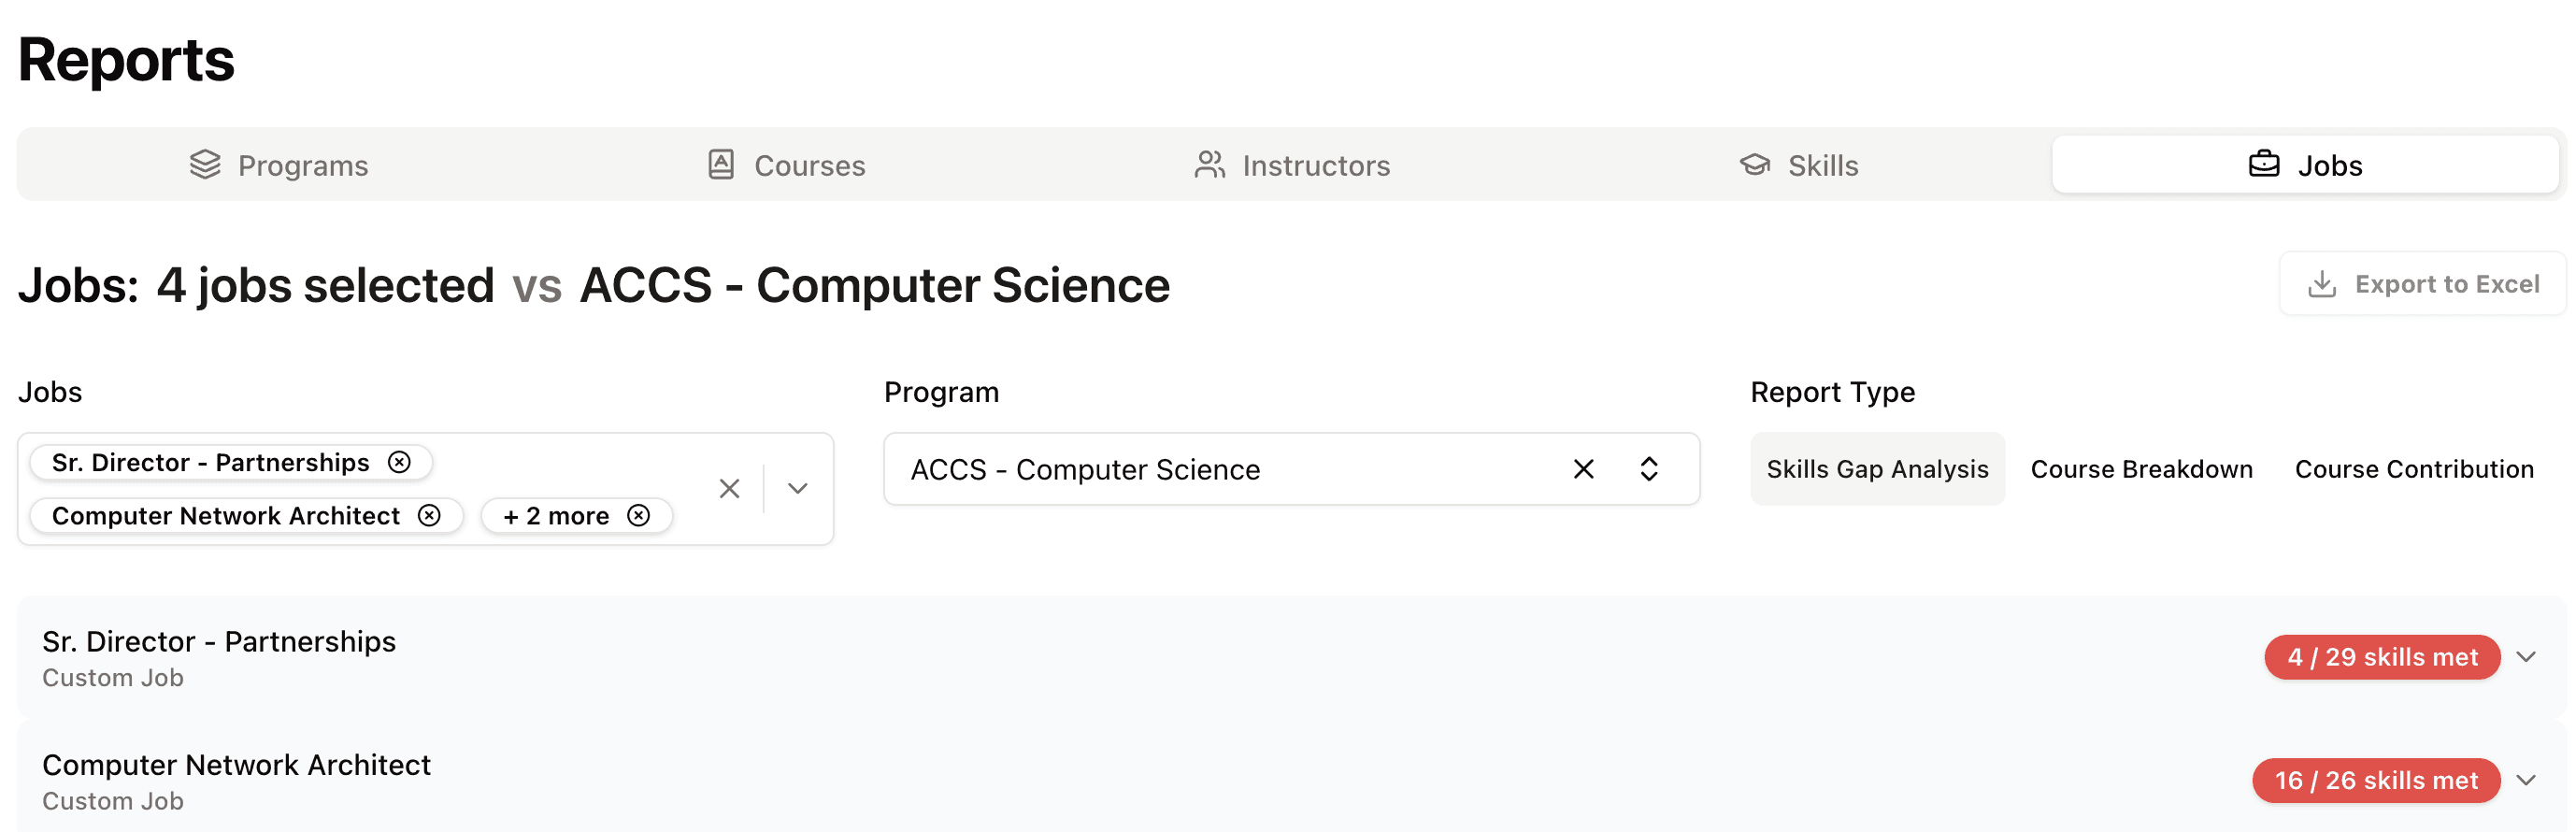
Task: Click the Skills graduation cap icon
Action: pyautogui.click(x=1755, y=164)
